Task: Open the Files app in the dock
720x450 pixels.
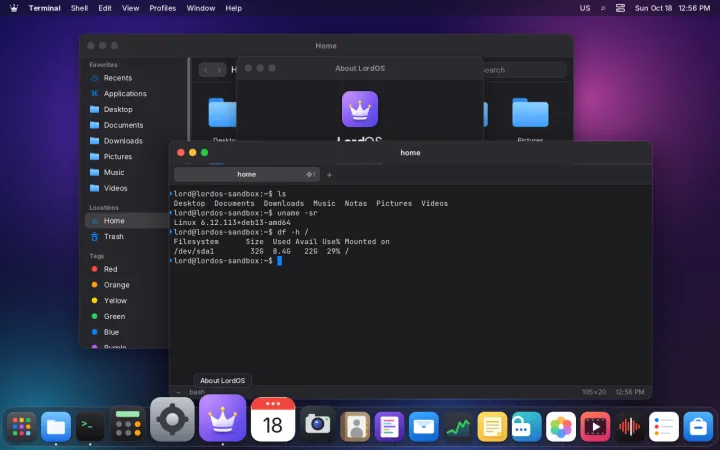Action: tap(56, 427)
